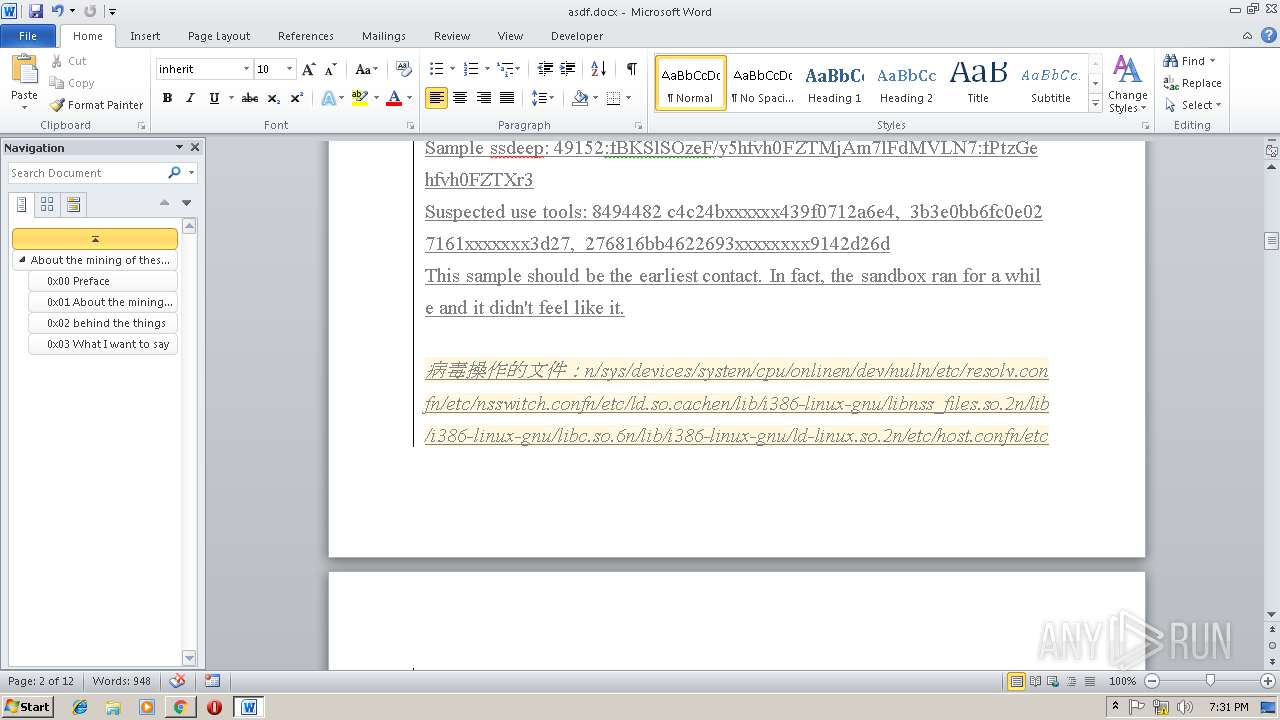Increase paragraph indent
The image size is (1280, 720).
click(x=567, y=69)
